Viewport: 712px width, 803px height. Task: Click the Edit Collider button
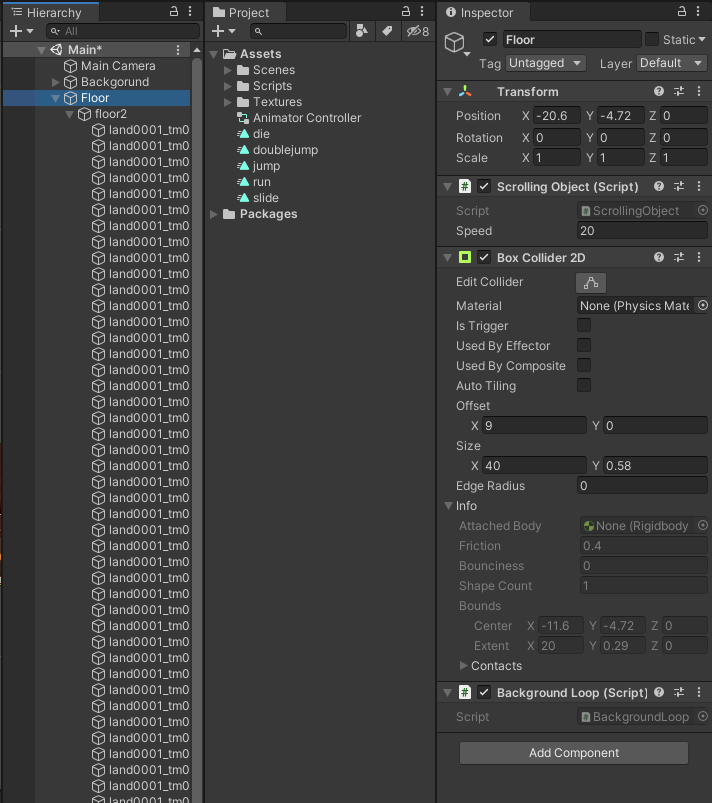591,282
